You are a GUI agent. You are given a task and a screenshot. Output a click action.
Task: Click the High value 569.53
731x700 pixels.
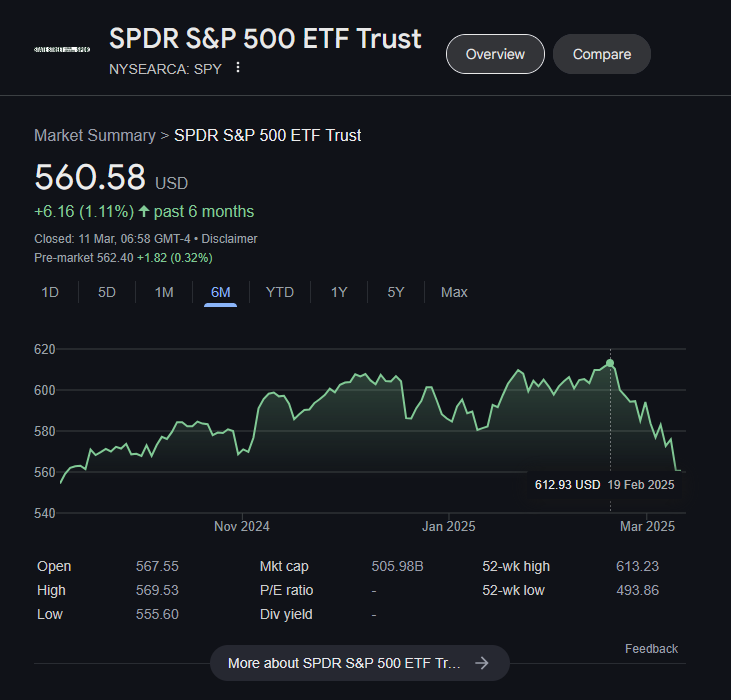[157, 590]
